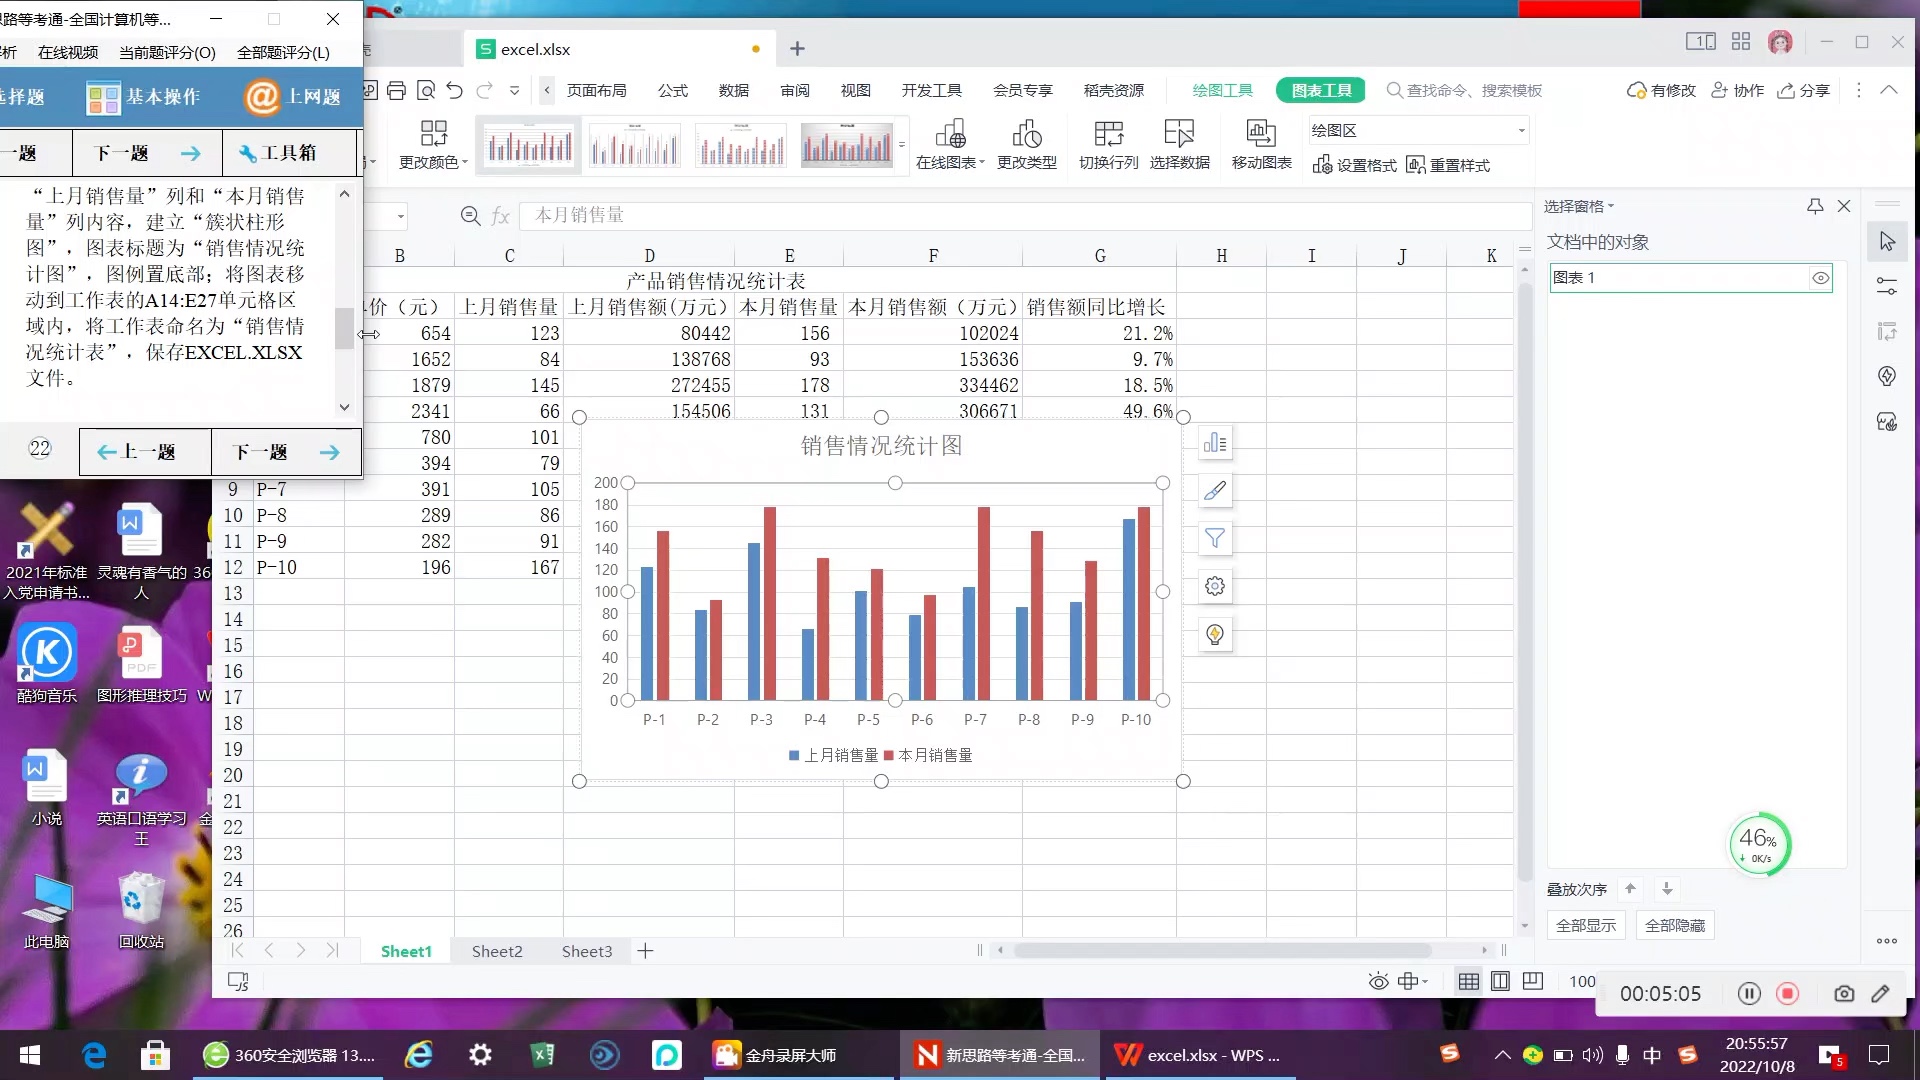
Task: Open properties sliders icon in right sidebar
Action: tap(1887, 287)
